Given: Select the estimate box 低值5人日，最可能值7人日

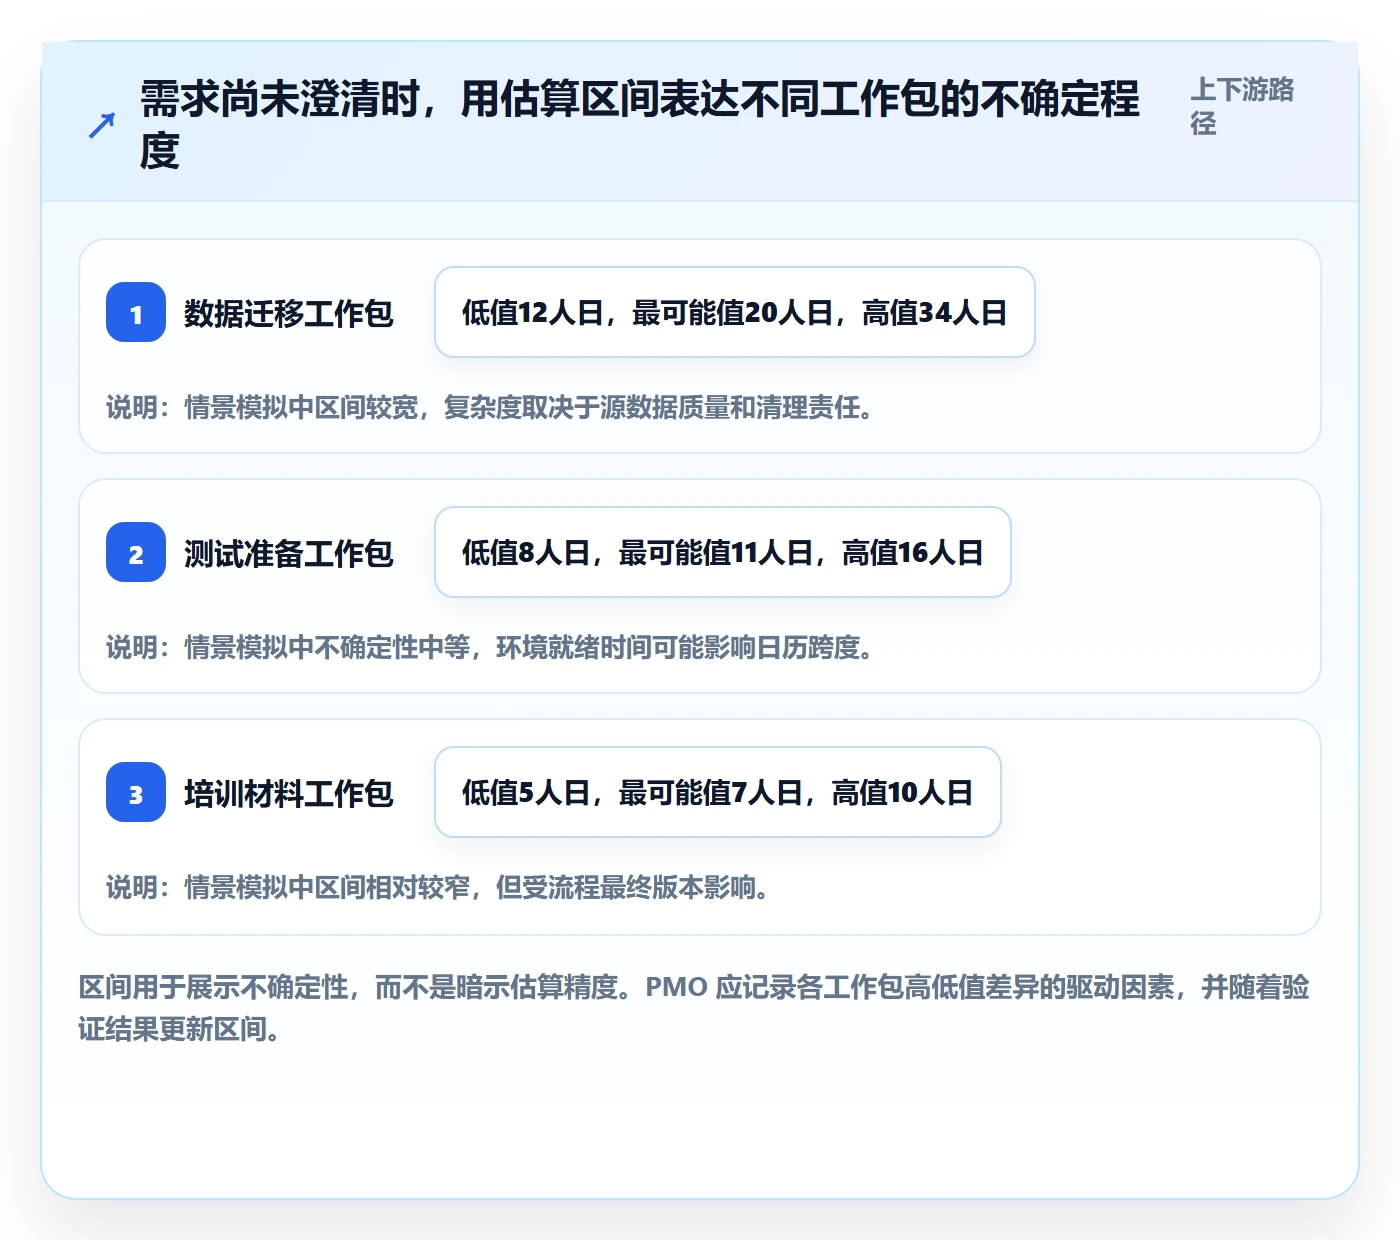Looking at the screenshot, I should (x=718, y=792).
